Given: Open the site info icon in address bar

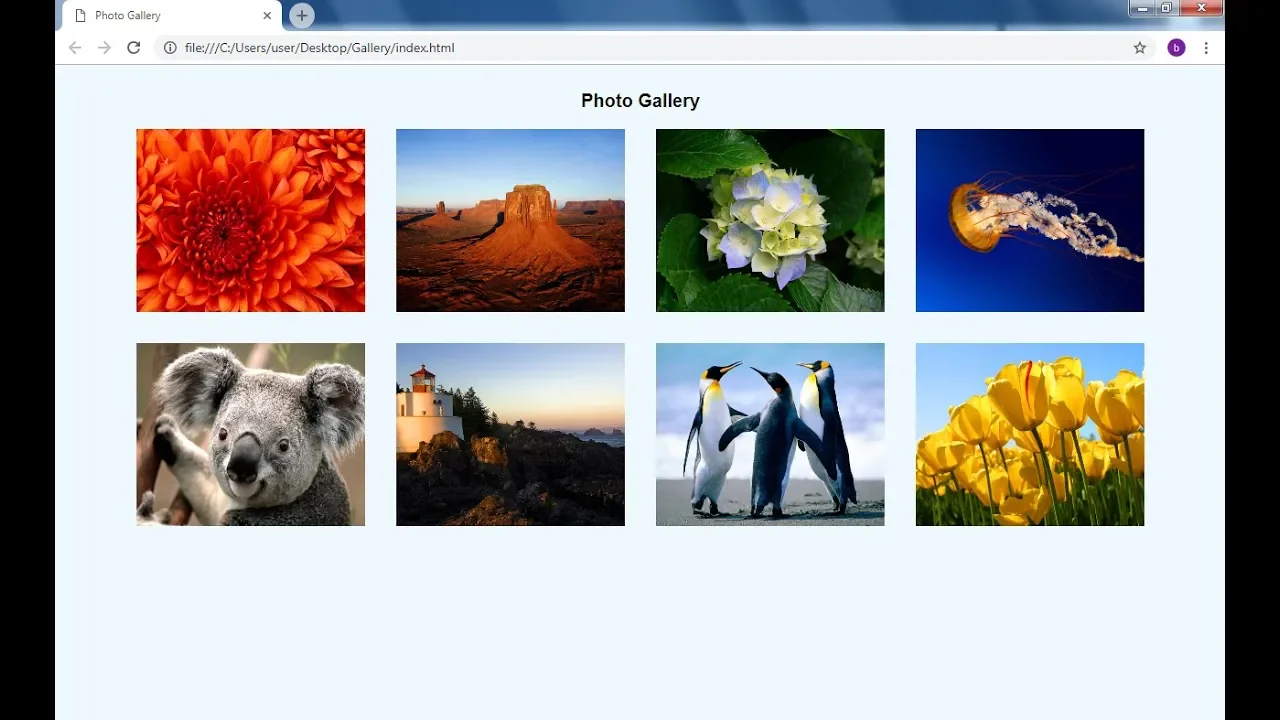Looking at the screenshot, I should (170, 48).
